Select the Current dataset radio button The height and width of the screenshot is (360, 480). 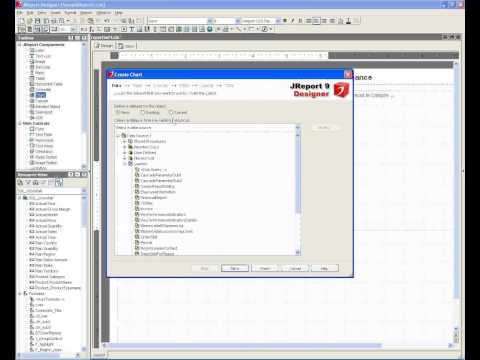click(171, 112)
